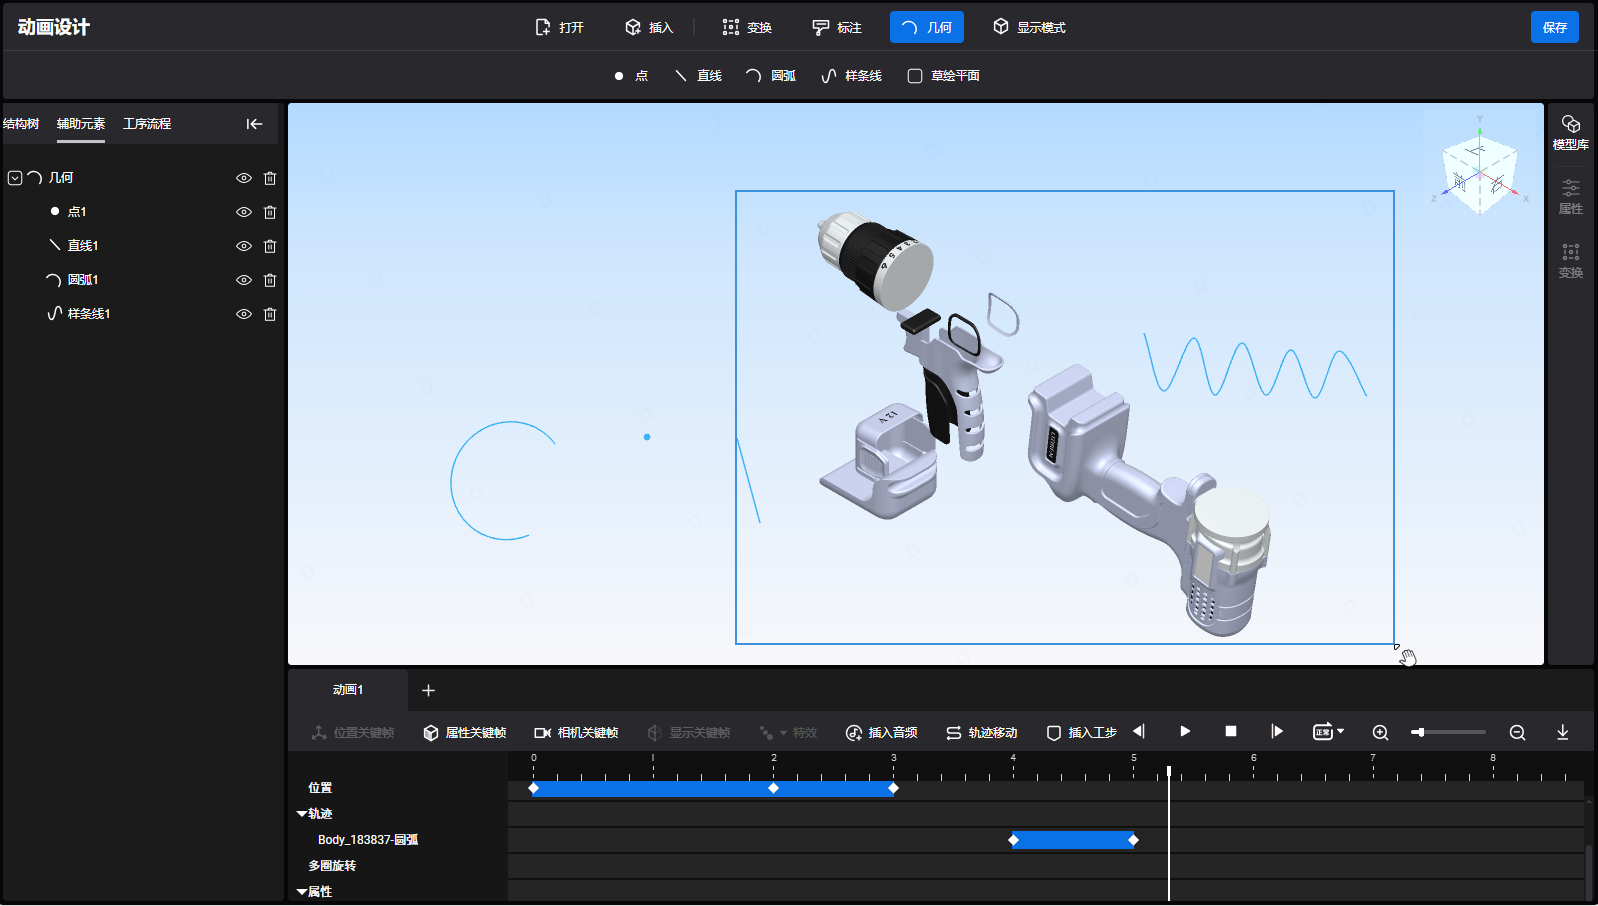
Task: Collapse the 轨迹 track group
Action: click(x=302, y=814)
